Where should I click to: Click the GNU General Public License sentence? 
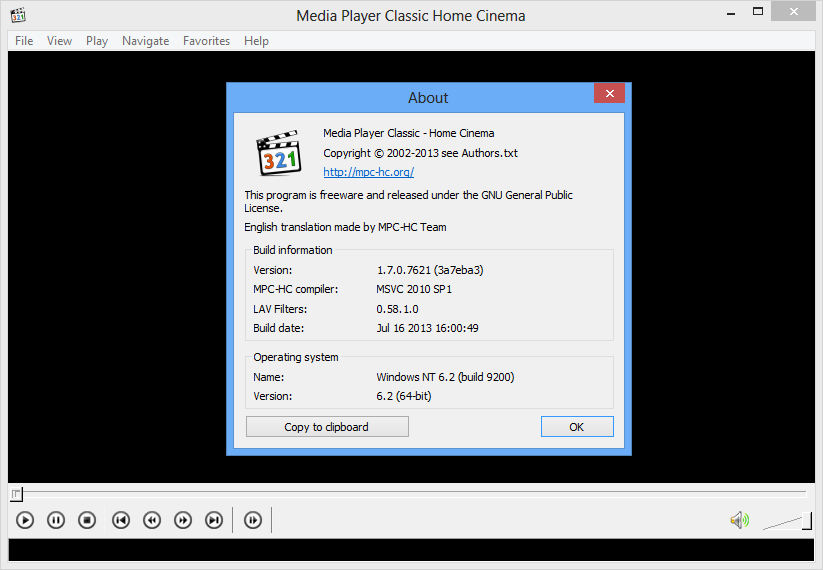[x=408, y=202]
